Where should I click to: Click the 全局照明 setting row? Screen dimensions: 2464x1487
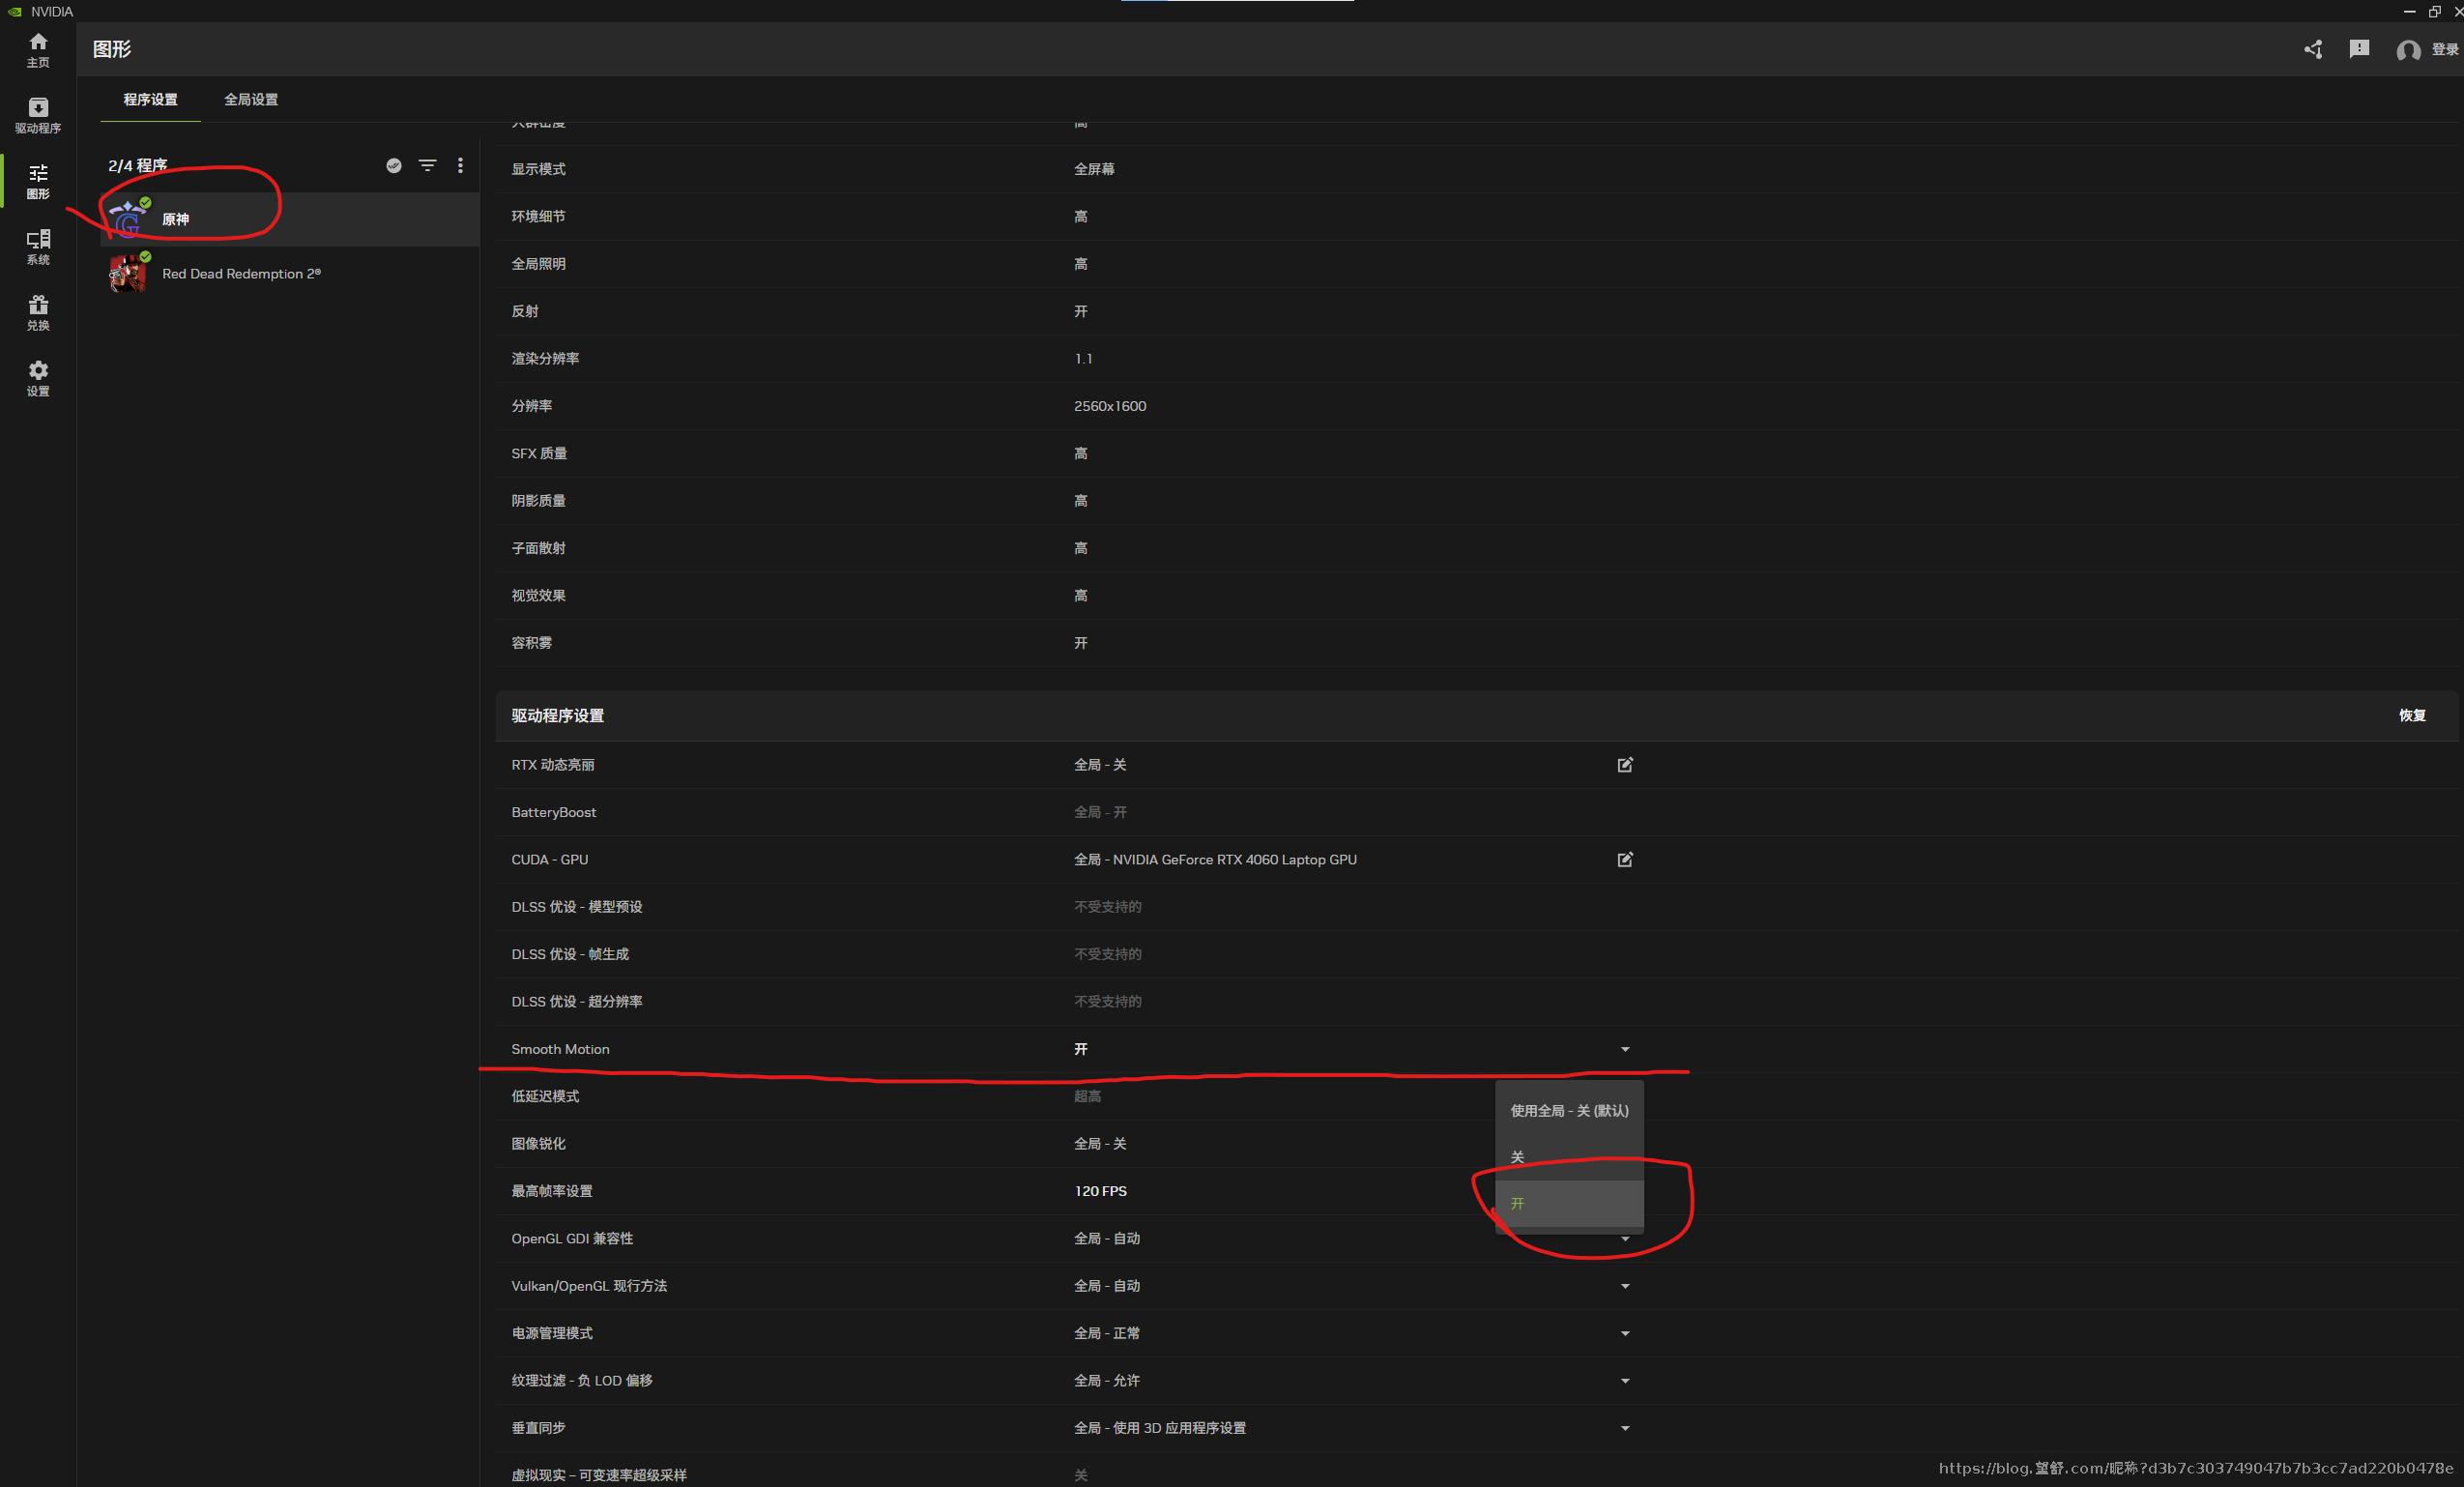tap(1476, 264)
